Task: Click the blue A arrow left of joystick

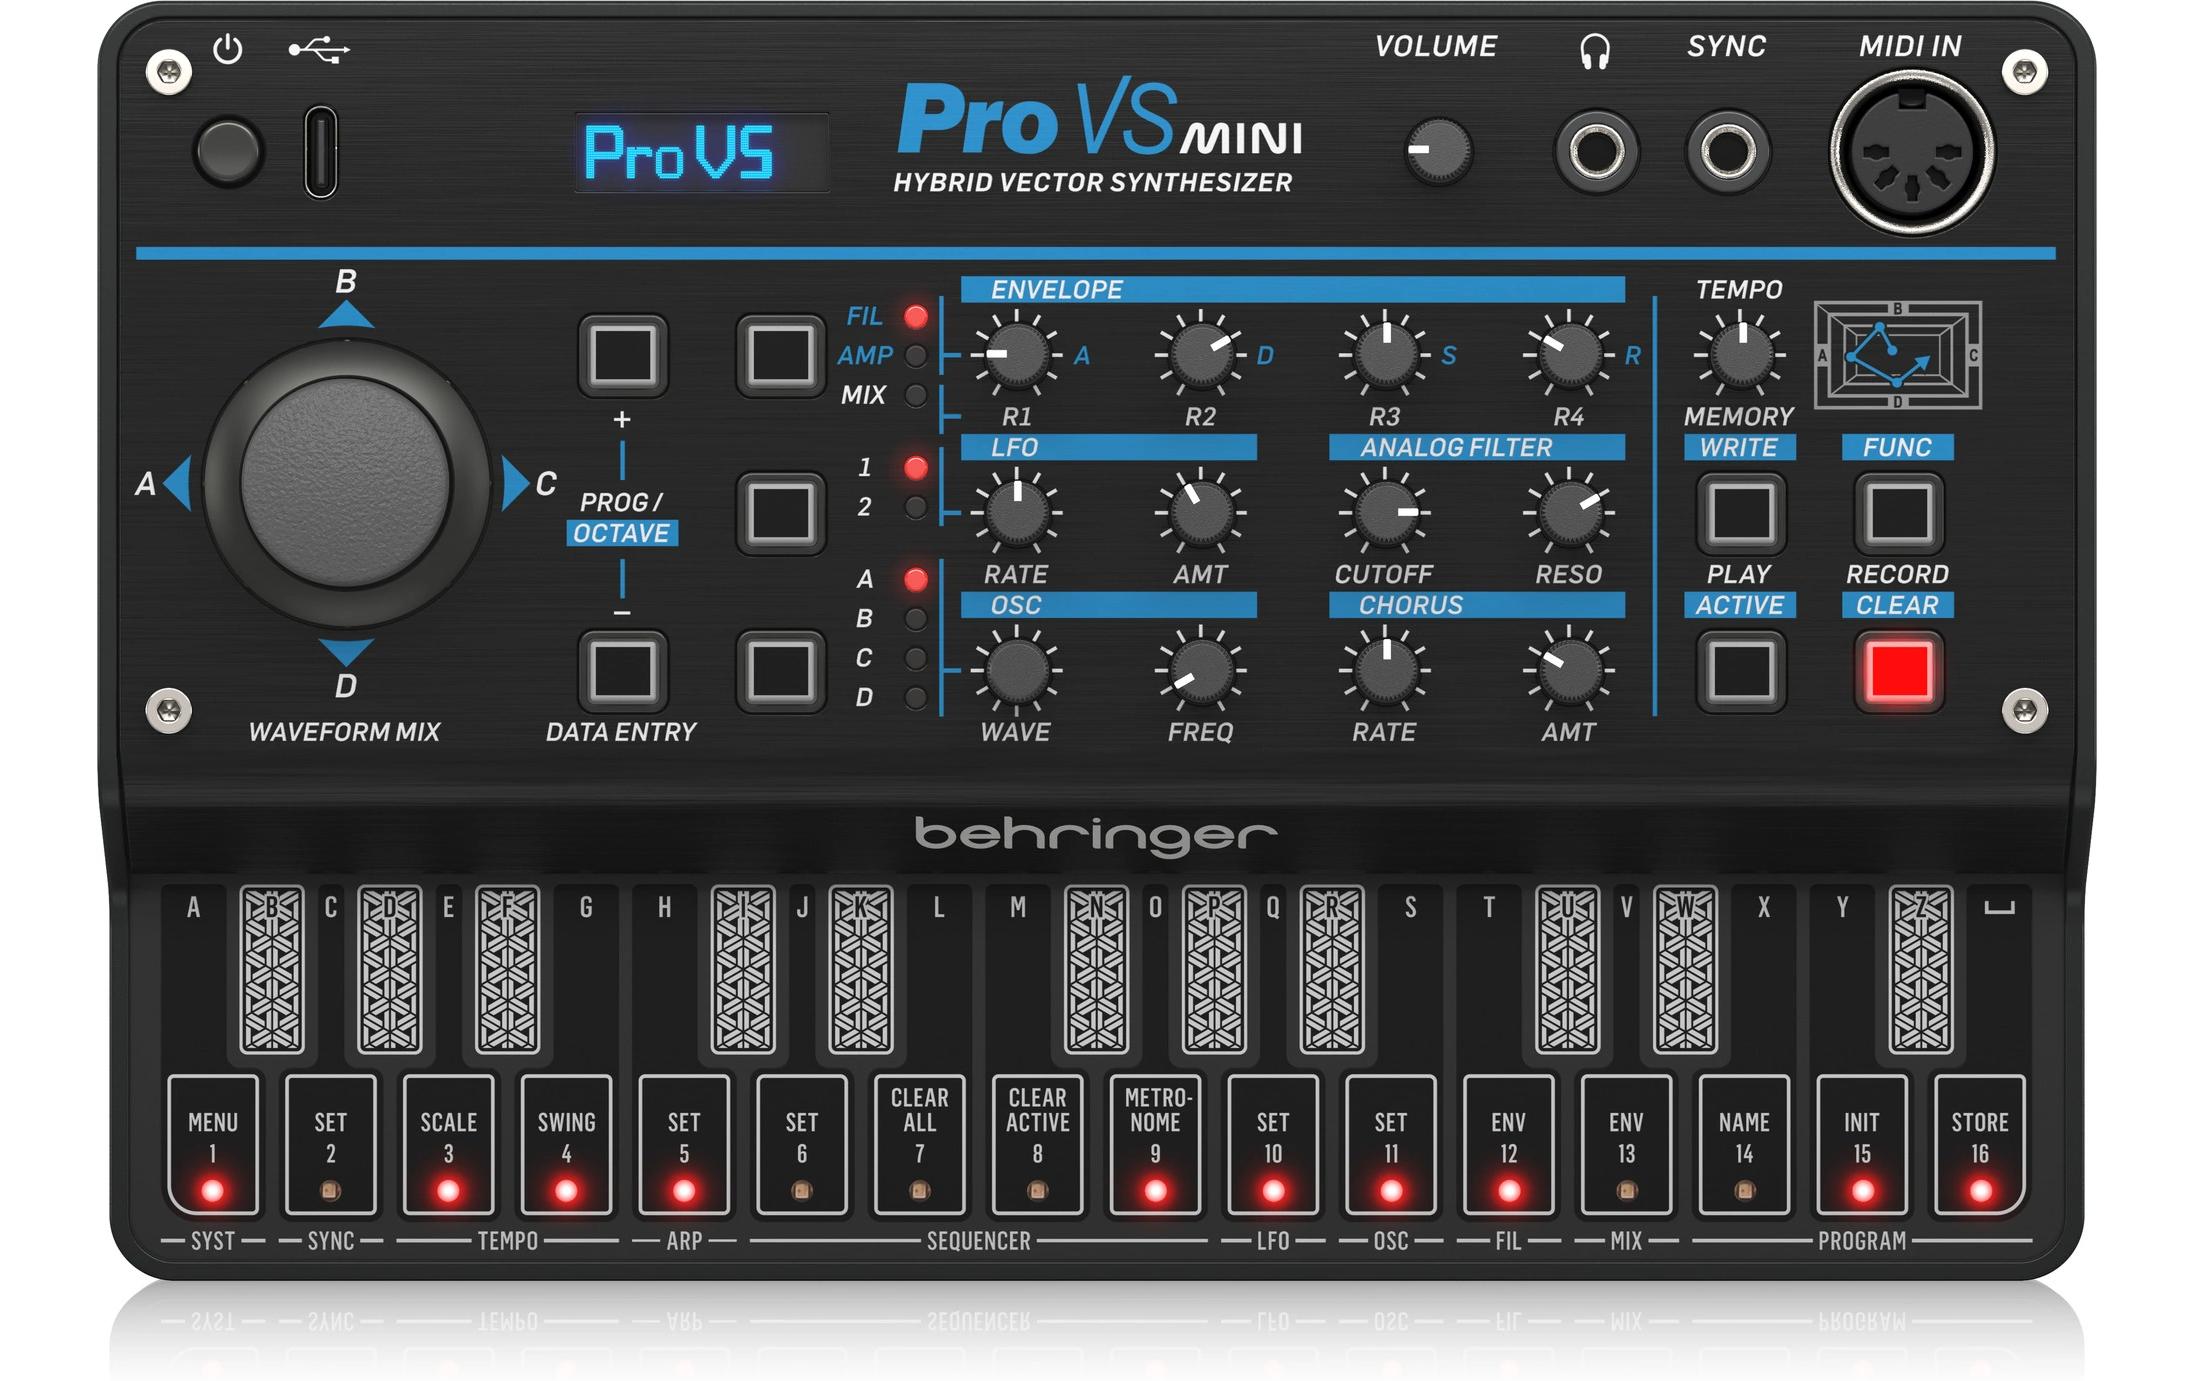Action: tap(176, 484)
